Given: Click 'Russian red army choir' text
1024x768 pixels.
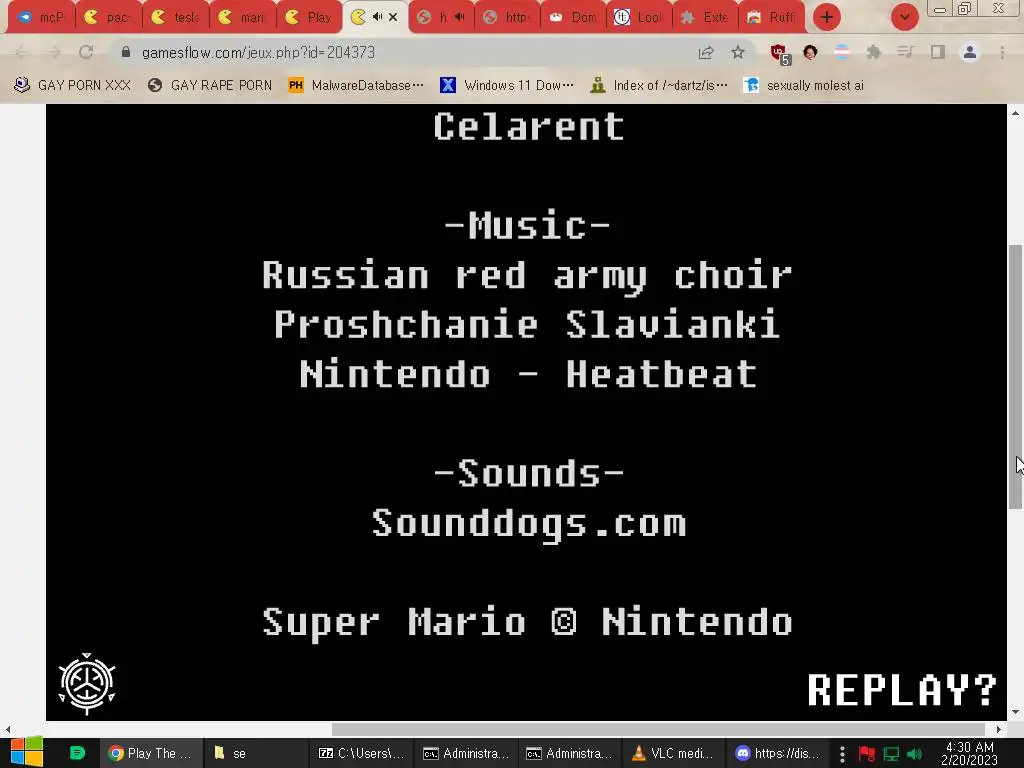Looking at the screenshot, I should point(528,275).
